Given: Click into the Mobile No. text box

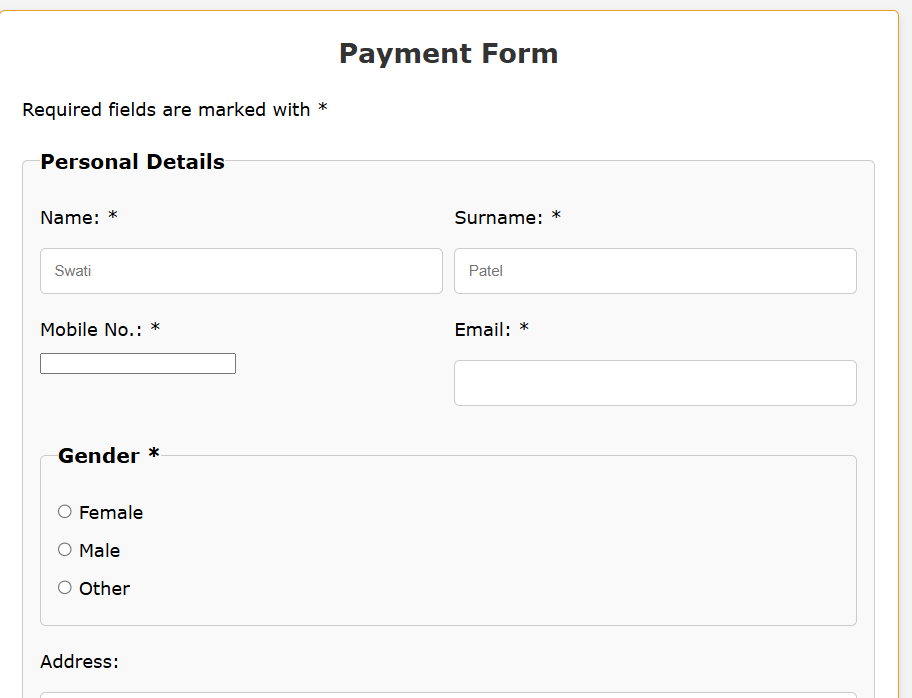Looking at the screenshot, I should (x=138, y=364).
